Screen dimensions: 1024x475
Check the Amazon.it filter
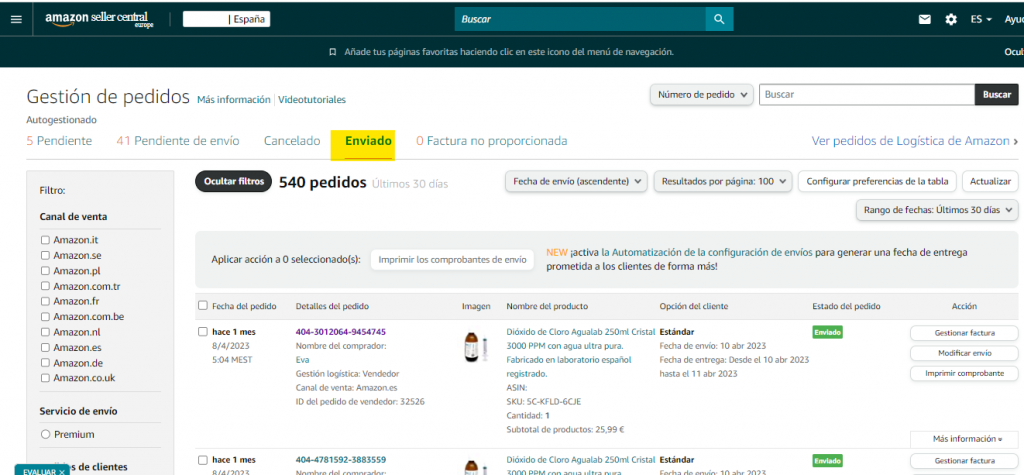(x=45, y=240)
